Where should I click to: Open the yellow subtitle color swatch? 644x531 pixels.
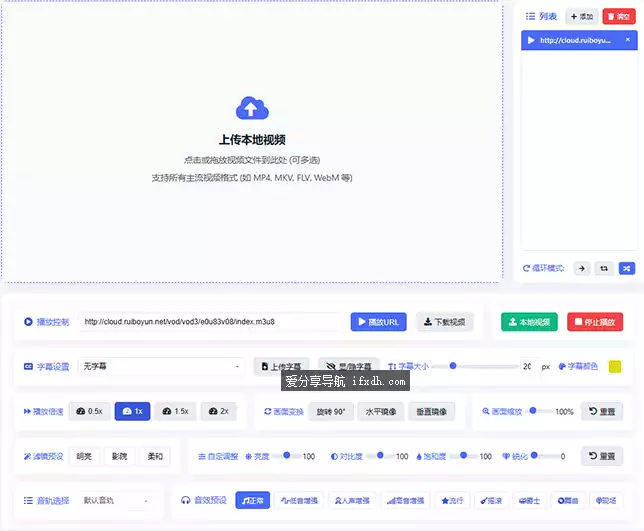(615, 366)
